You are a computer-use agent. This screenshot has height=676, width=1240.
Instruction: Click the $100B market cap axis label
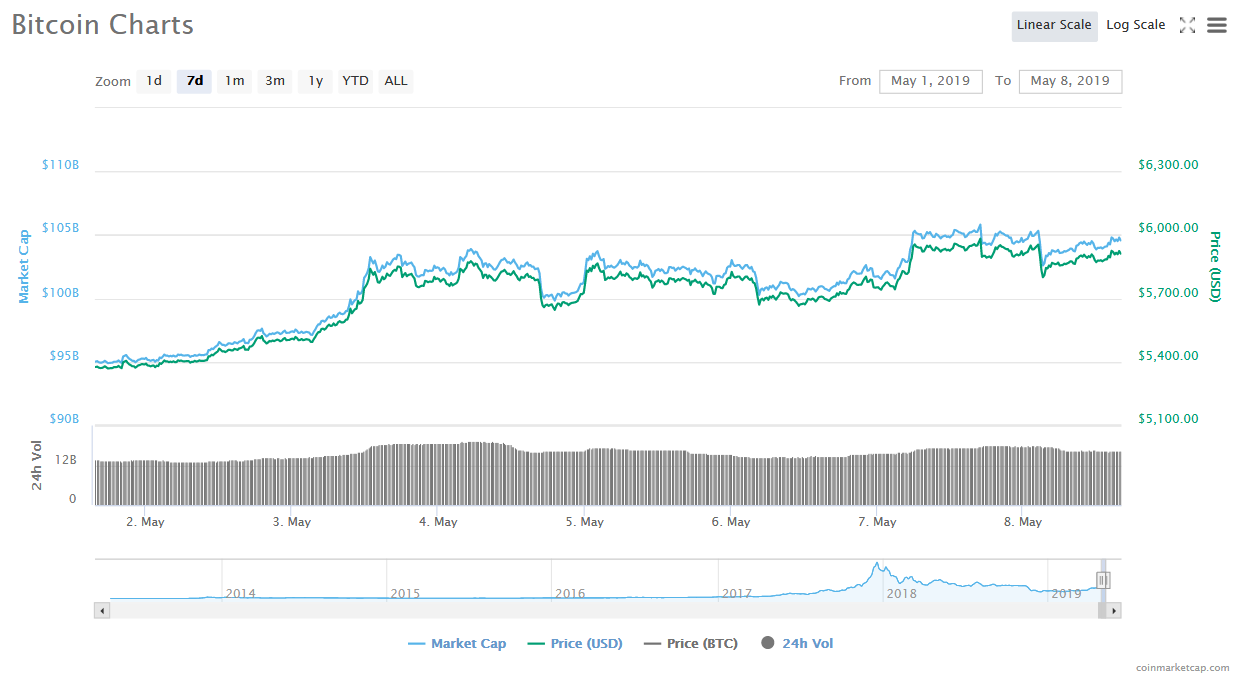pyautogui.click(x=60, y=293)
